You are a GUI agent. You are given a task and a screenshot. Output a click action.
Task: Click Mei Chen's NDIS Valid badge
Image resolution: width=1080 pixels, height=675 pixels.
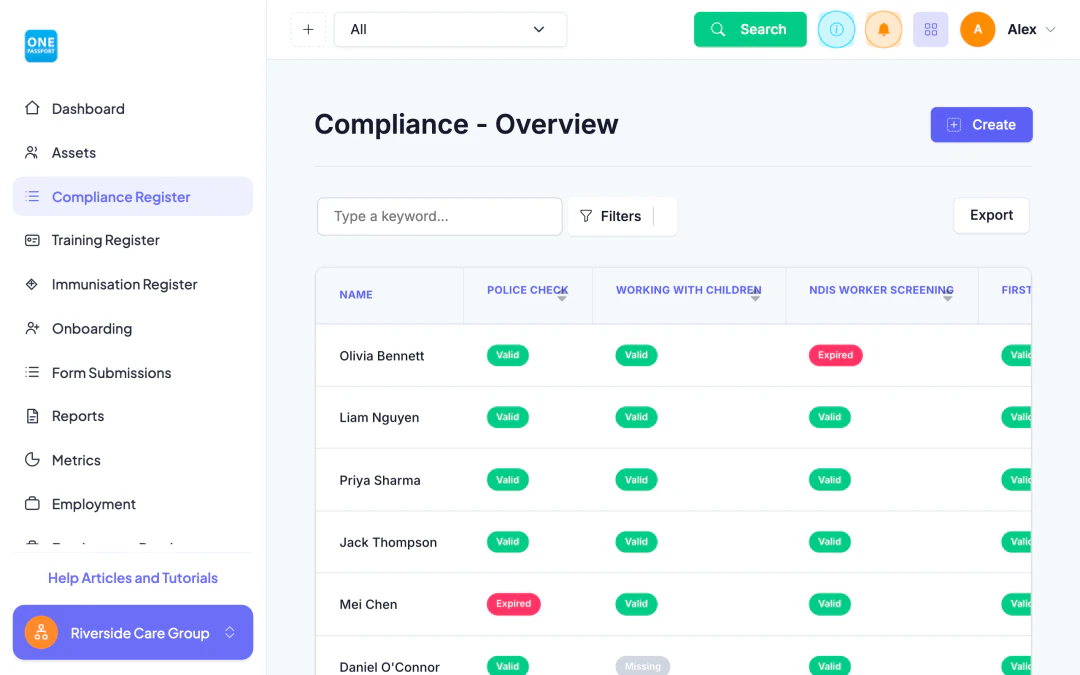pyautogui.click(x=829, y=603)
